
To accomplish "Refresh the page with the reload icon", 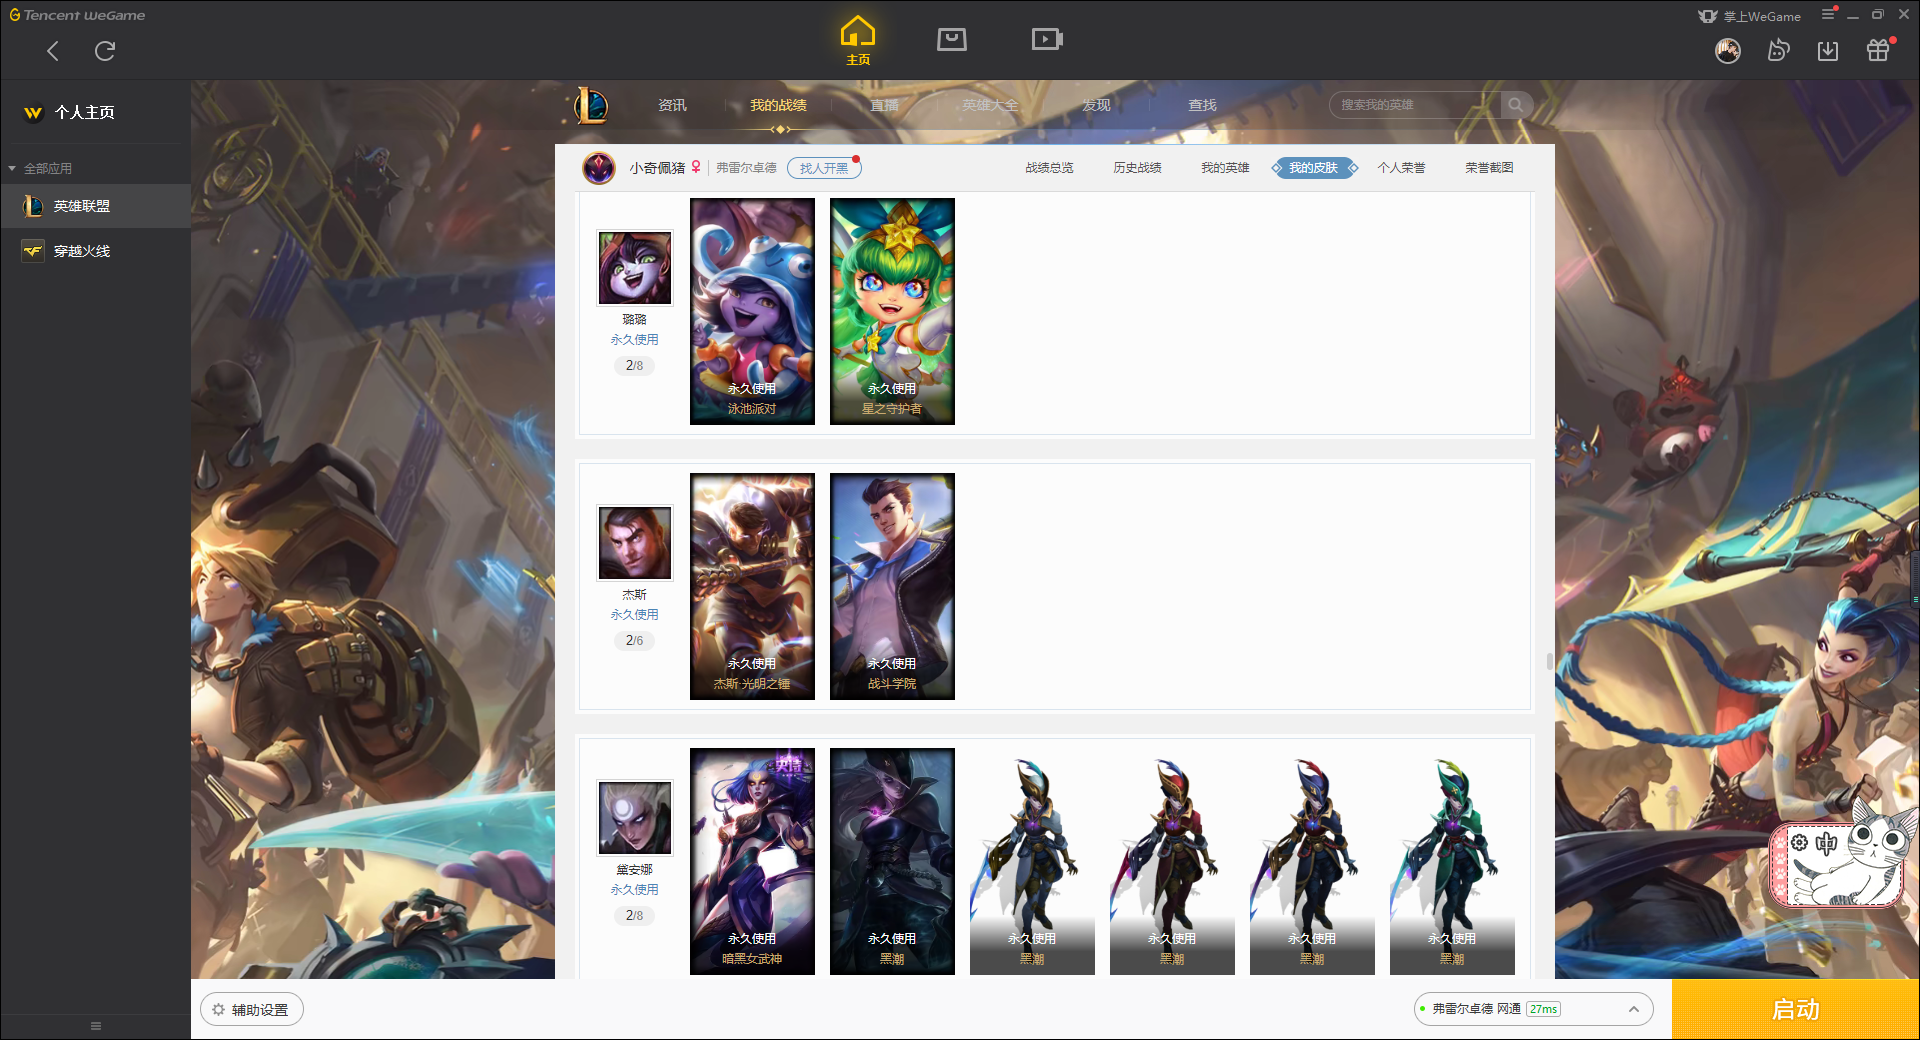I will coord(105,51).
